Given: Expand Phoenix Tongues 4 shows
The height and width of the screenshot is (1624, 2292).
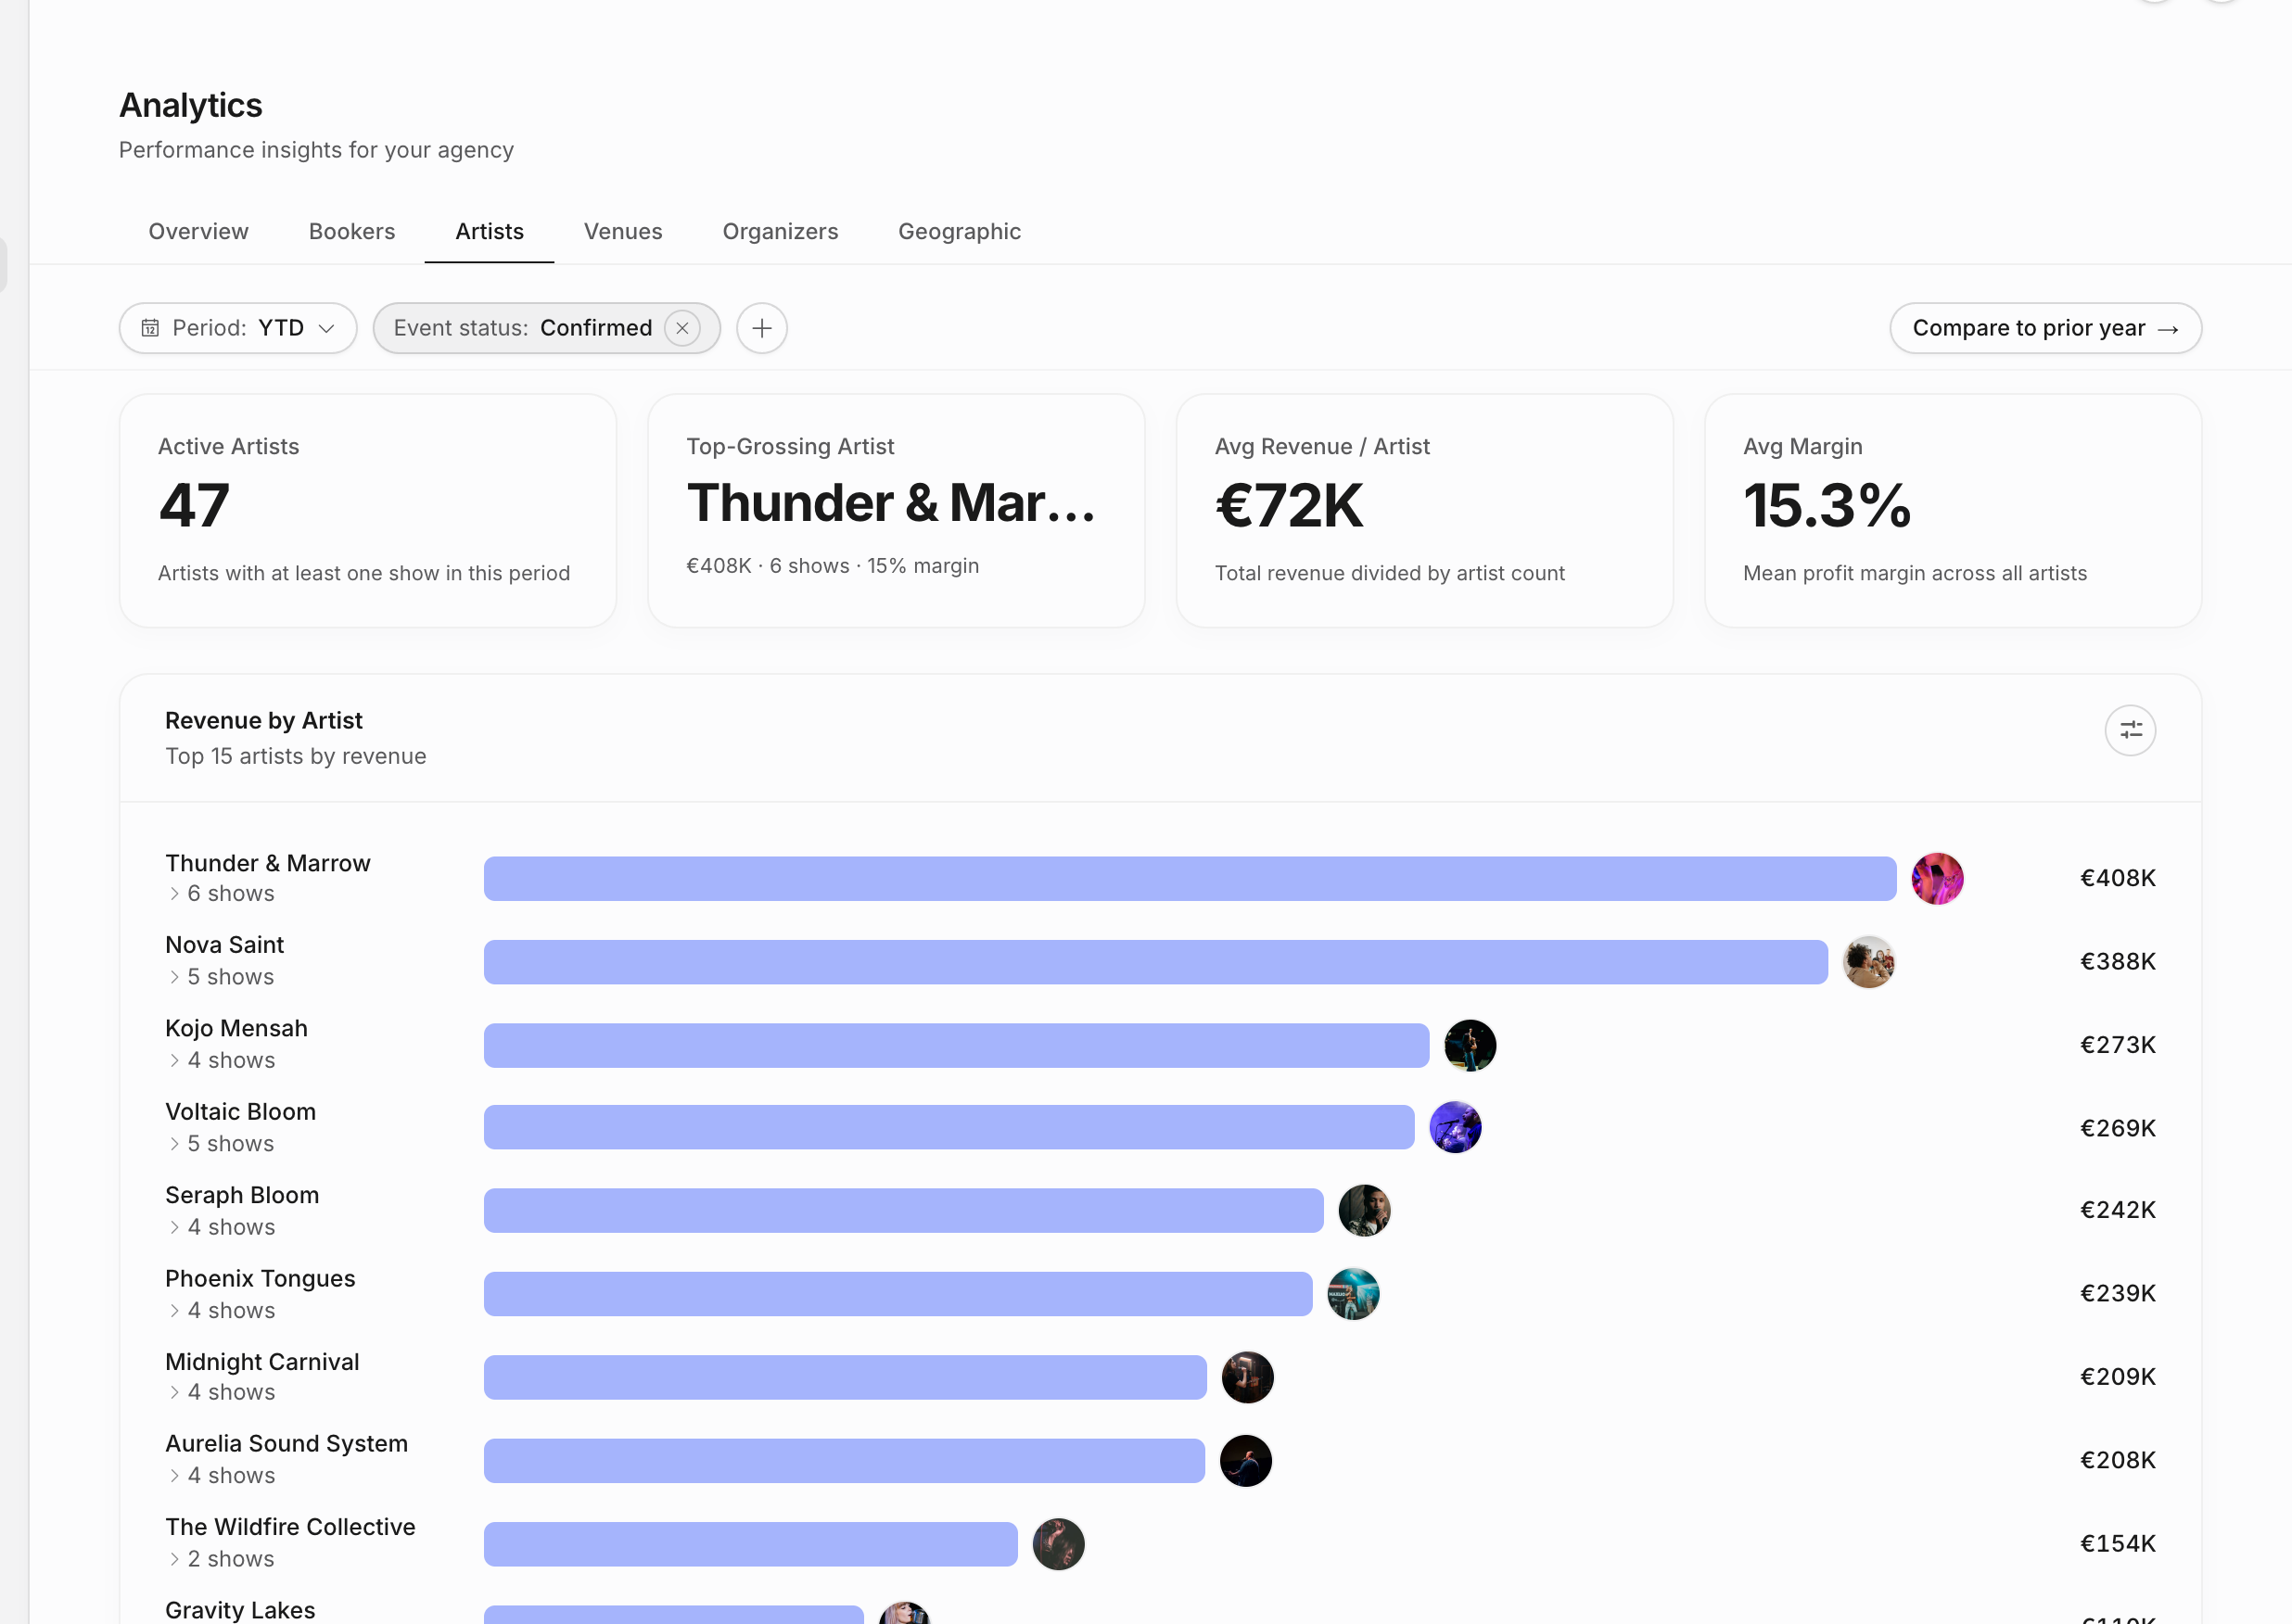Looking at the screenshot, I should tap(221, 1310).
